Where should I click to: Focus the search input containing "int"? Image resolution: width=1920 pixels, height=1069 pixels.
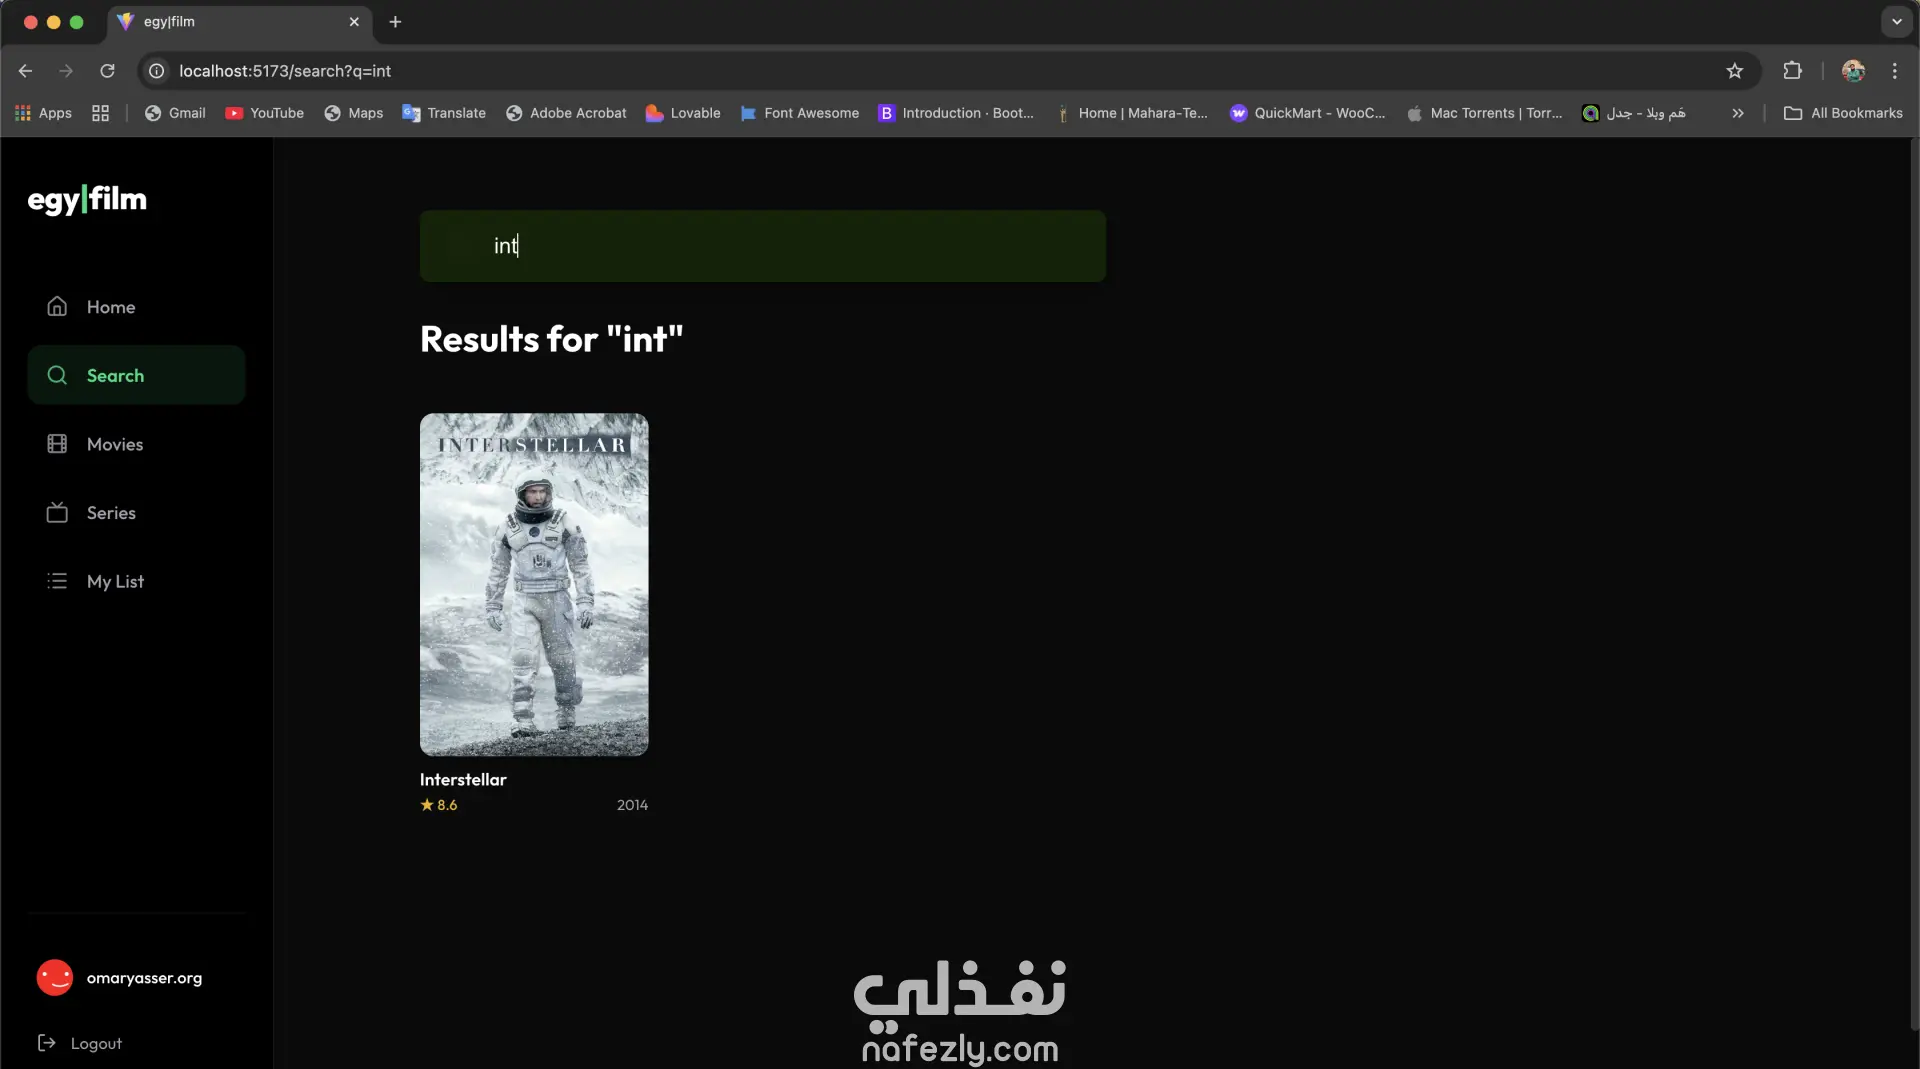762,246
